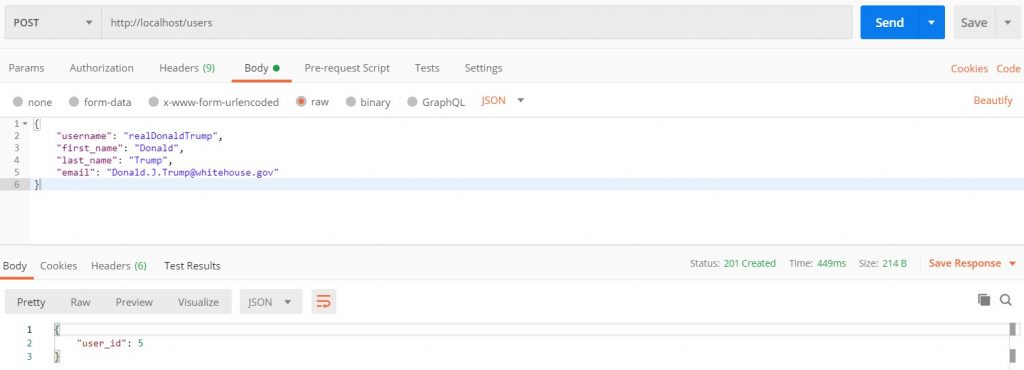Open search in response with magnifier icon
The height and width of the screenshot is (370, 1024).
click(x=1005, y=300)
